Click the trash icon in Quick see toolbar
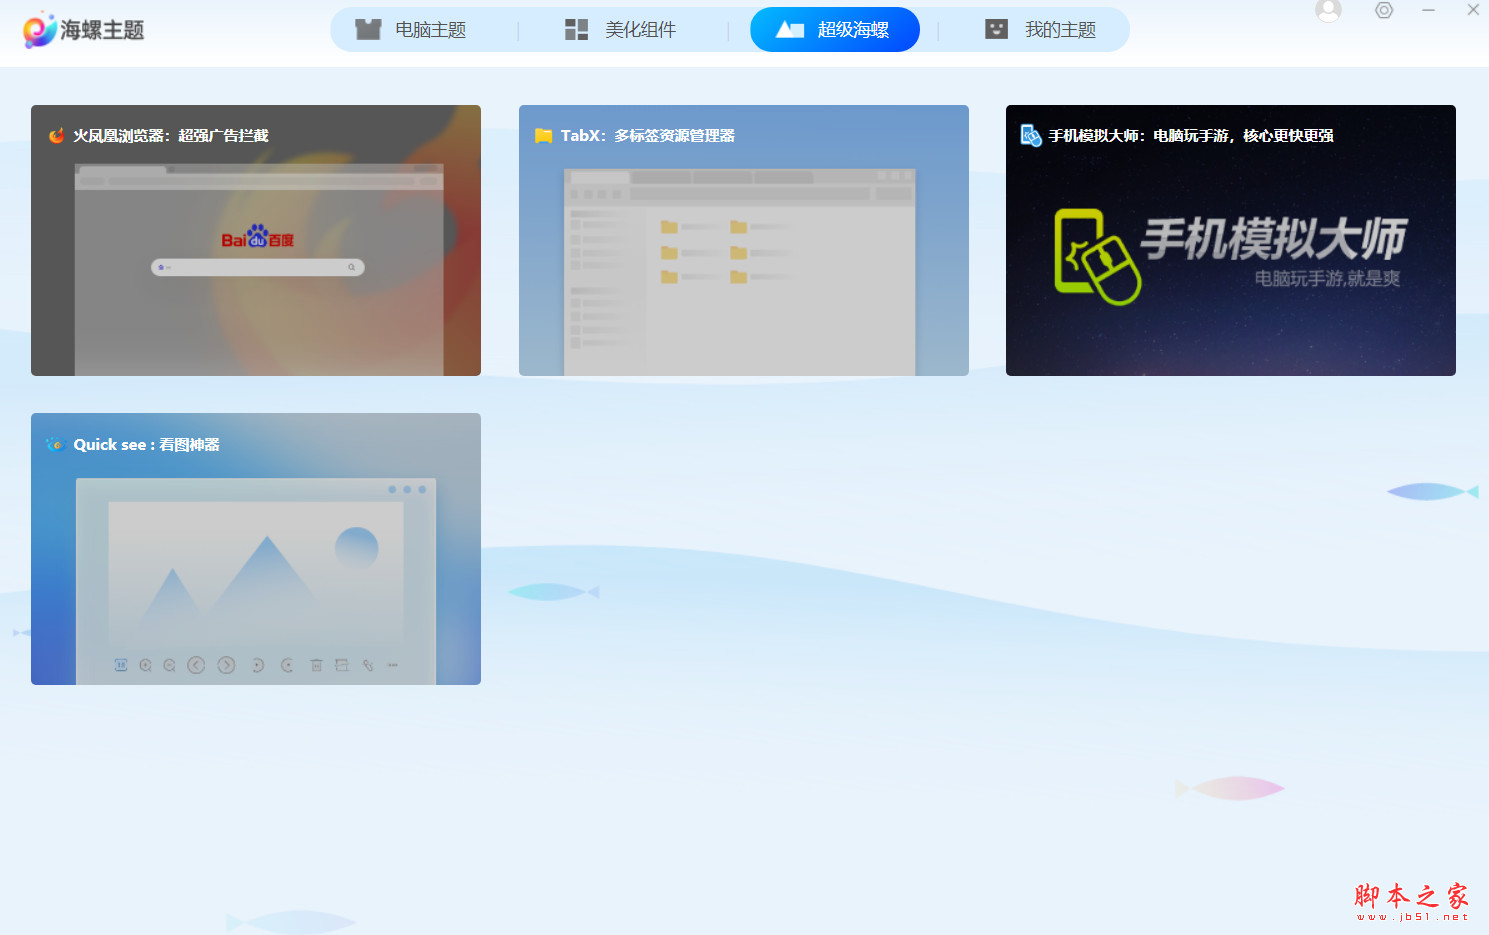 click(x=316, y=664)
